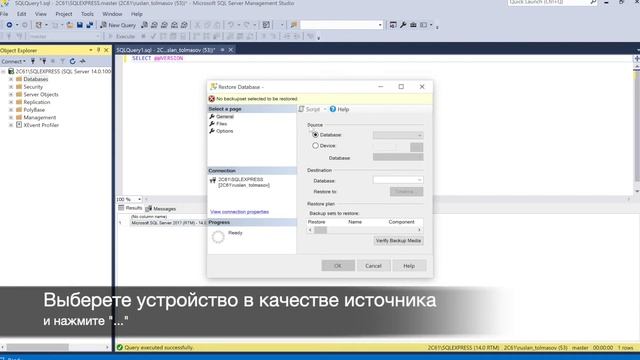640x360 pixels.
Task: Switch to the Messages tab
Action: point(161,209)
